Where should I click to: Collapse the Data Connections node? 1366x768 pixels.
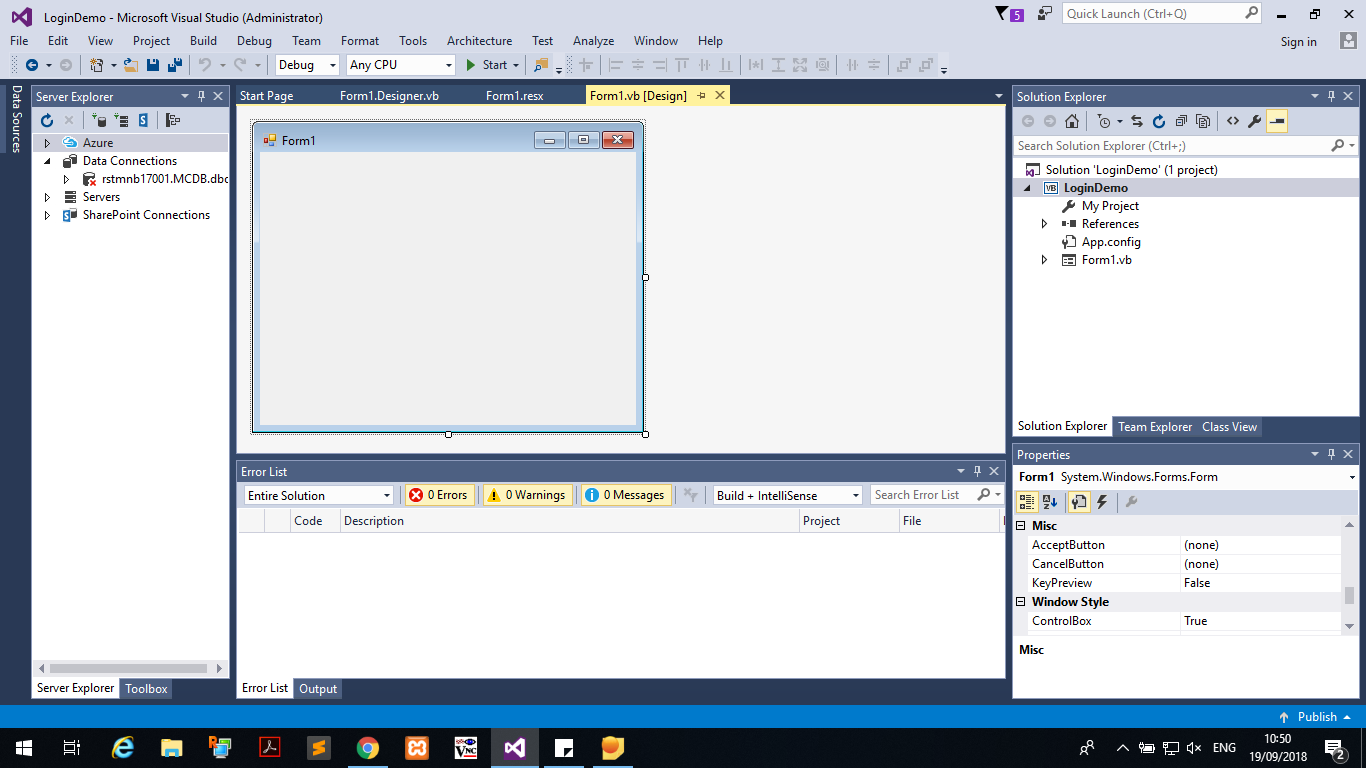coord(47,161)
